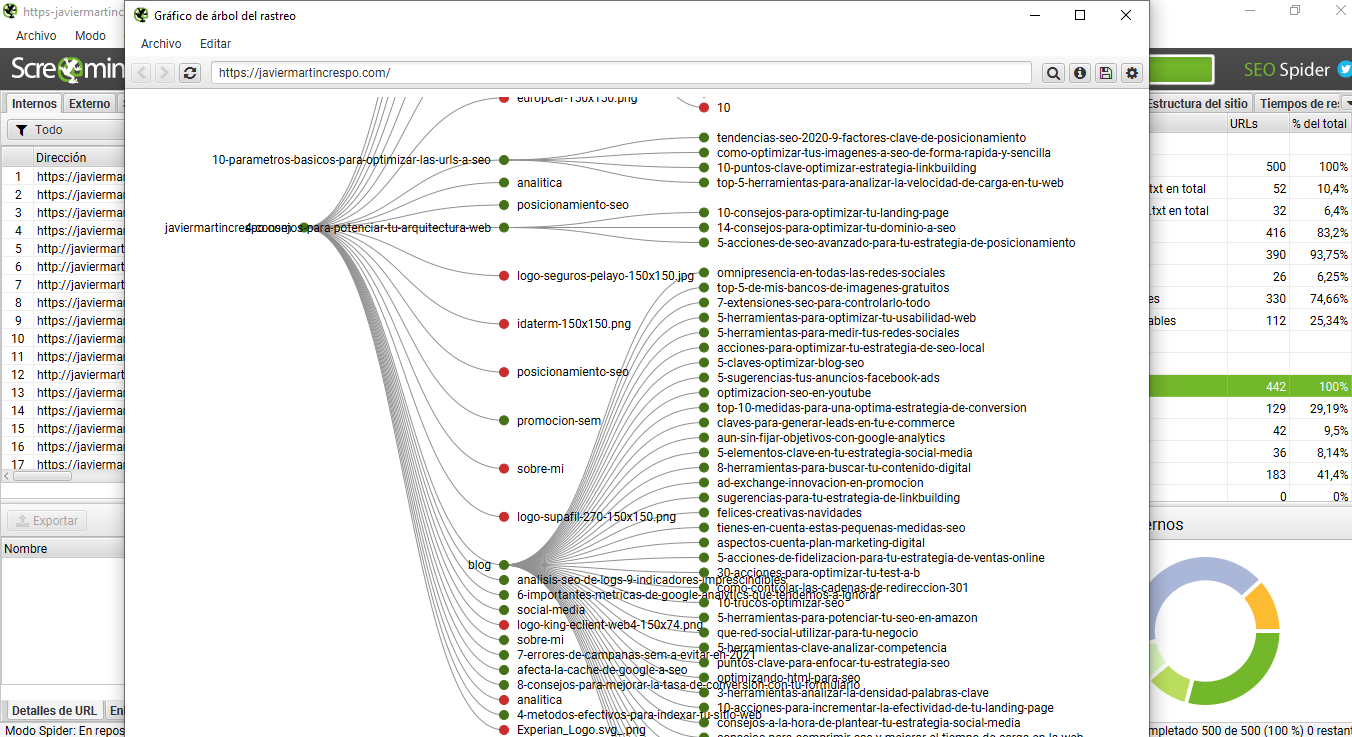Click the idaterm-150x150.png node
Viewport: 1352px width, 737px height.
click(x=505, y=324)
